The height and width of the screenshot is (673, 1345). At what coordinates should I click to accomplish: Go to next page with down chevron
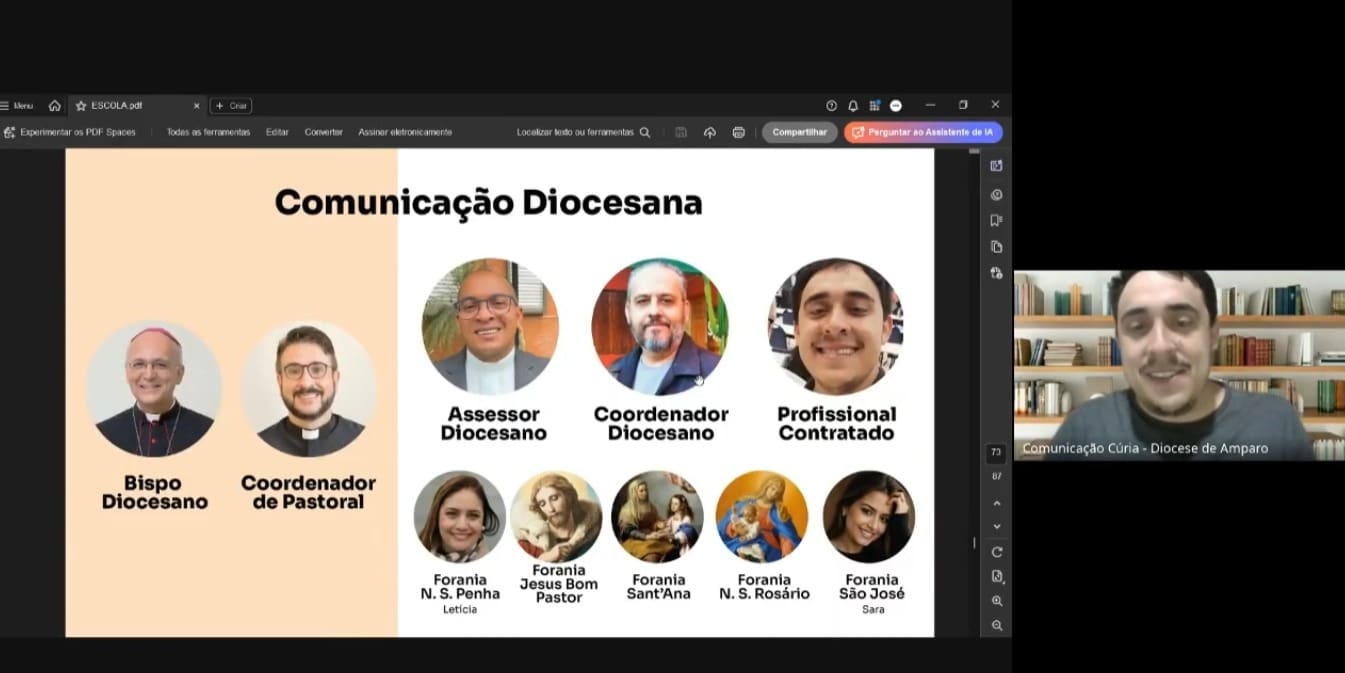(x=996, y=527)
